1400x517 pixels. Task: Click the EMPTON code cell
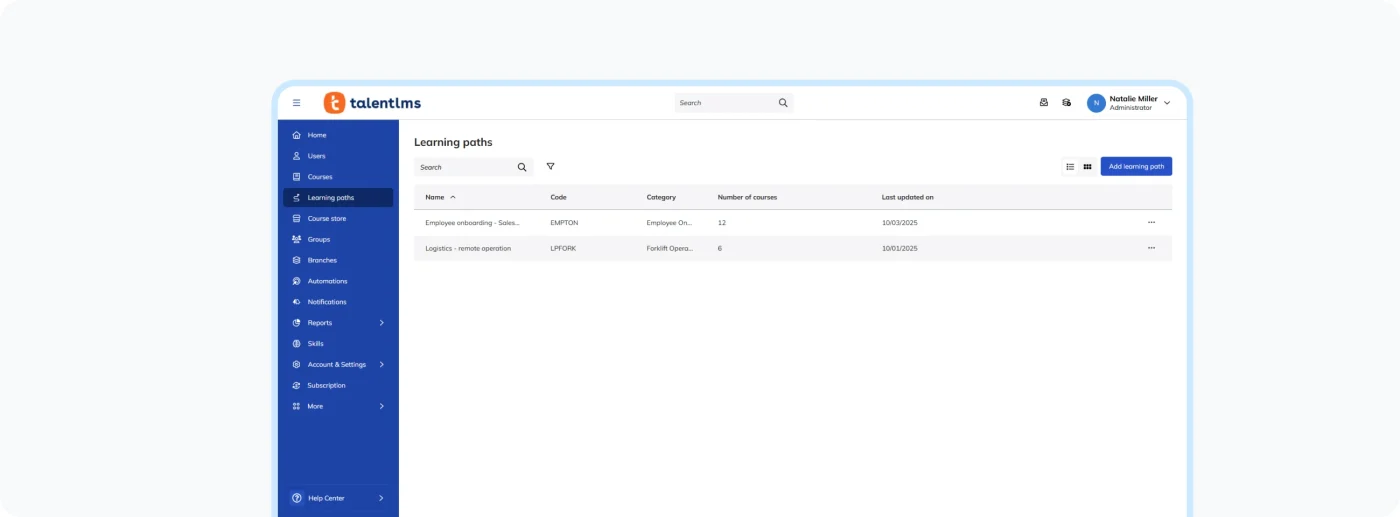click(x=564, y=222)
